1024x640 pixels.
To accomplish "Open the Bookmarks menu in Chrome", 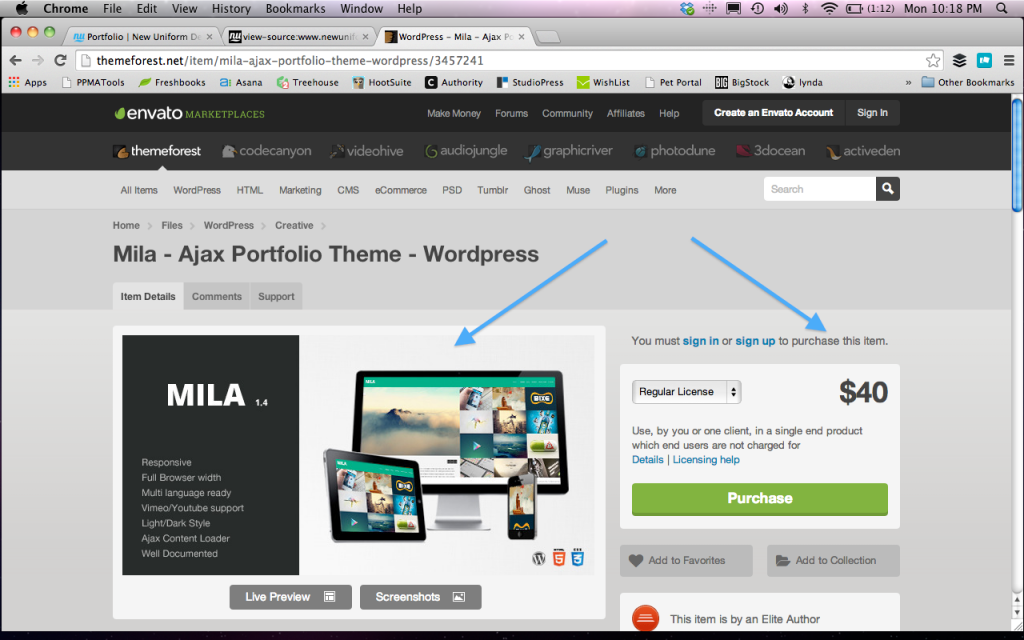I will (x=295, y=8).
